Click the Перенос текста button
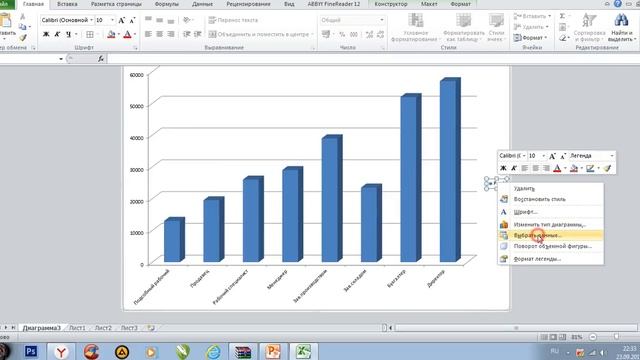640x360 pixels. [233, 20]
